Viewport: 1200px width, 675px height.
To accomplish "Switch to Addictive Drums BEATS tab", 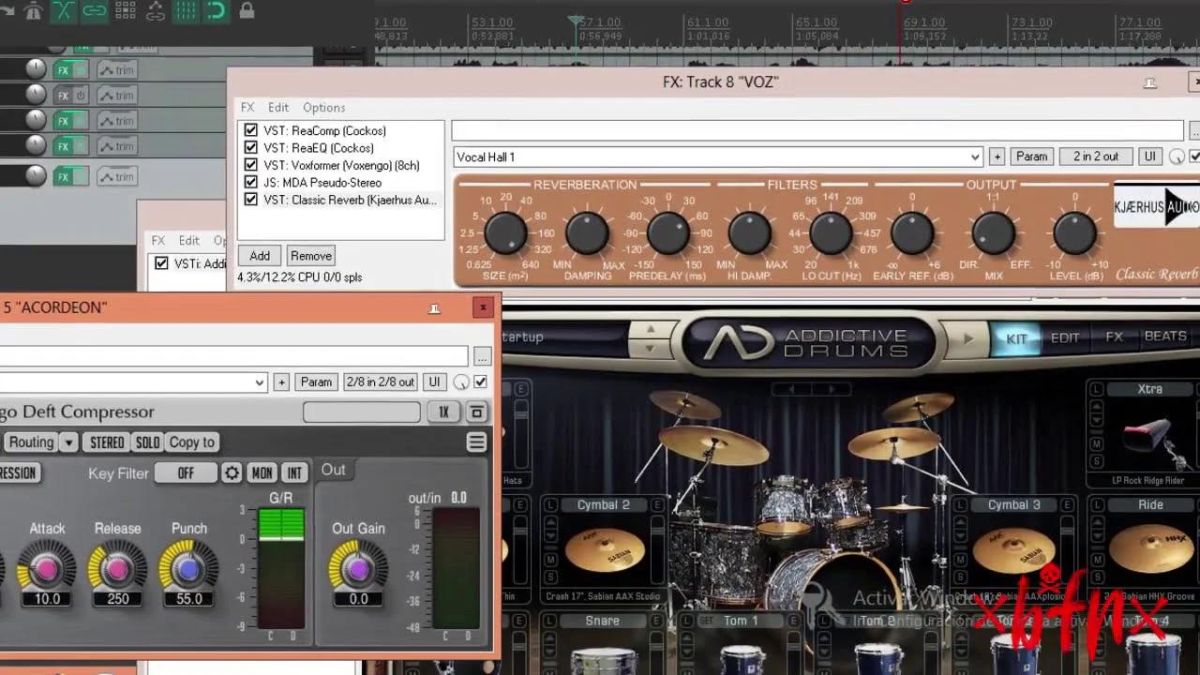I will [x=1165, y=337].
